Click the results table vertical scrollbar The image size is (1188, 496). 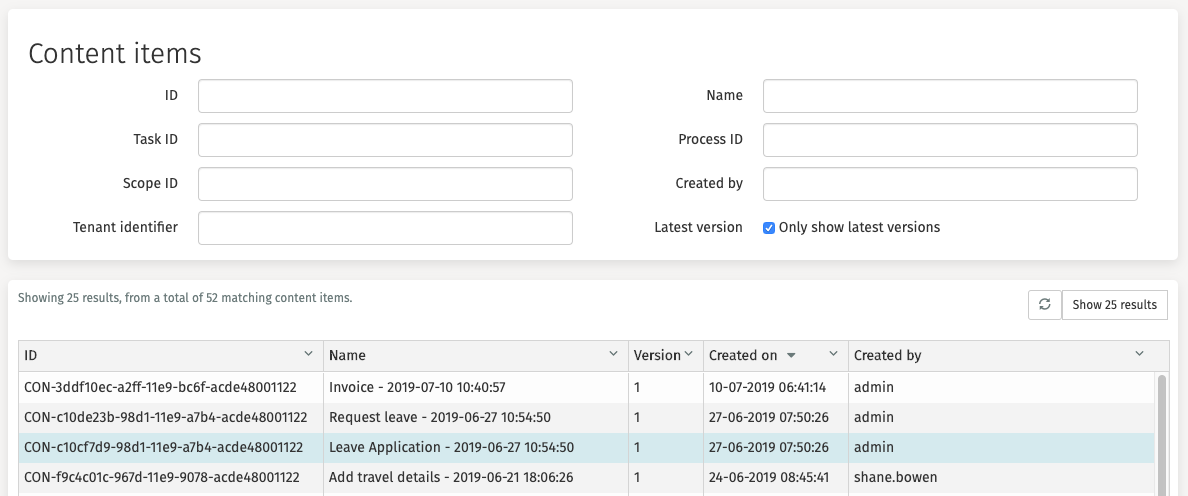(x=1161, y=430)
